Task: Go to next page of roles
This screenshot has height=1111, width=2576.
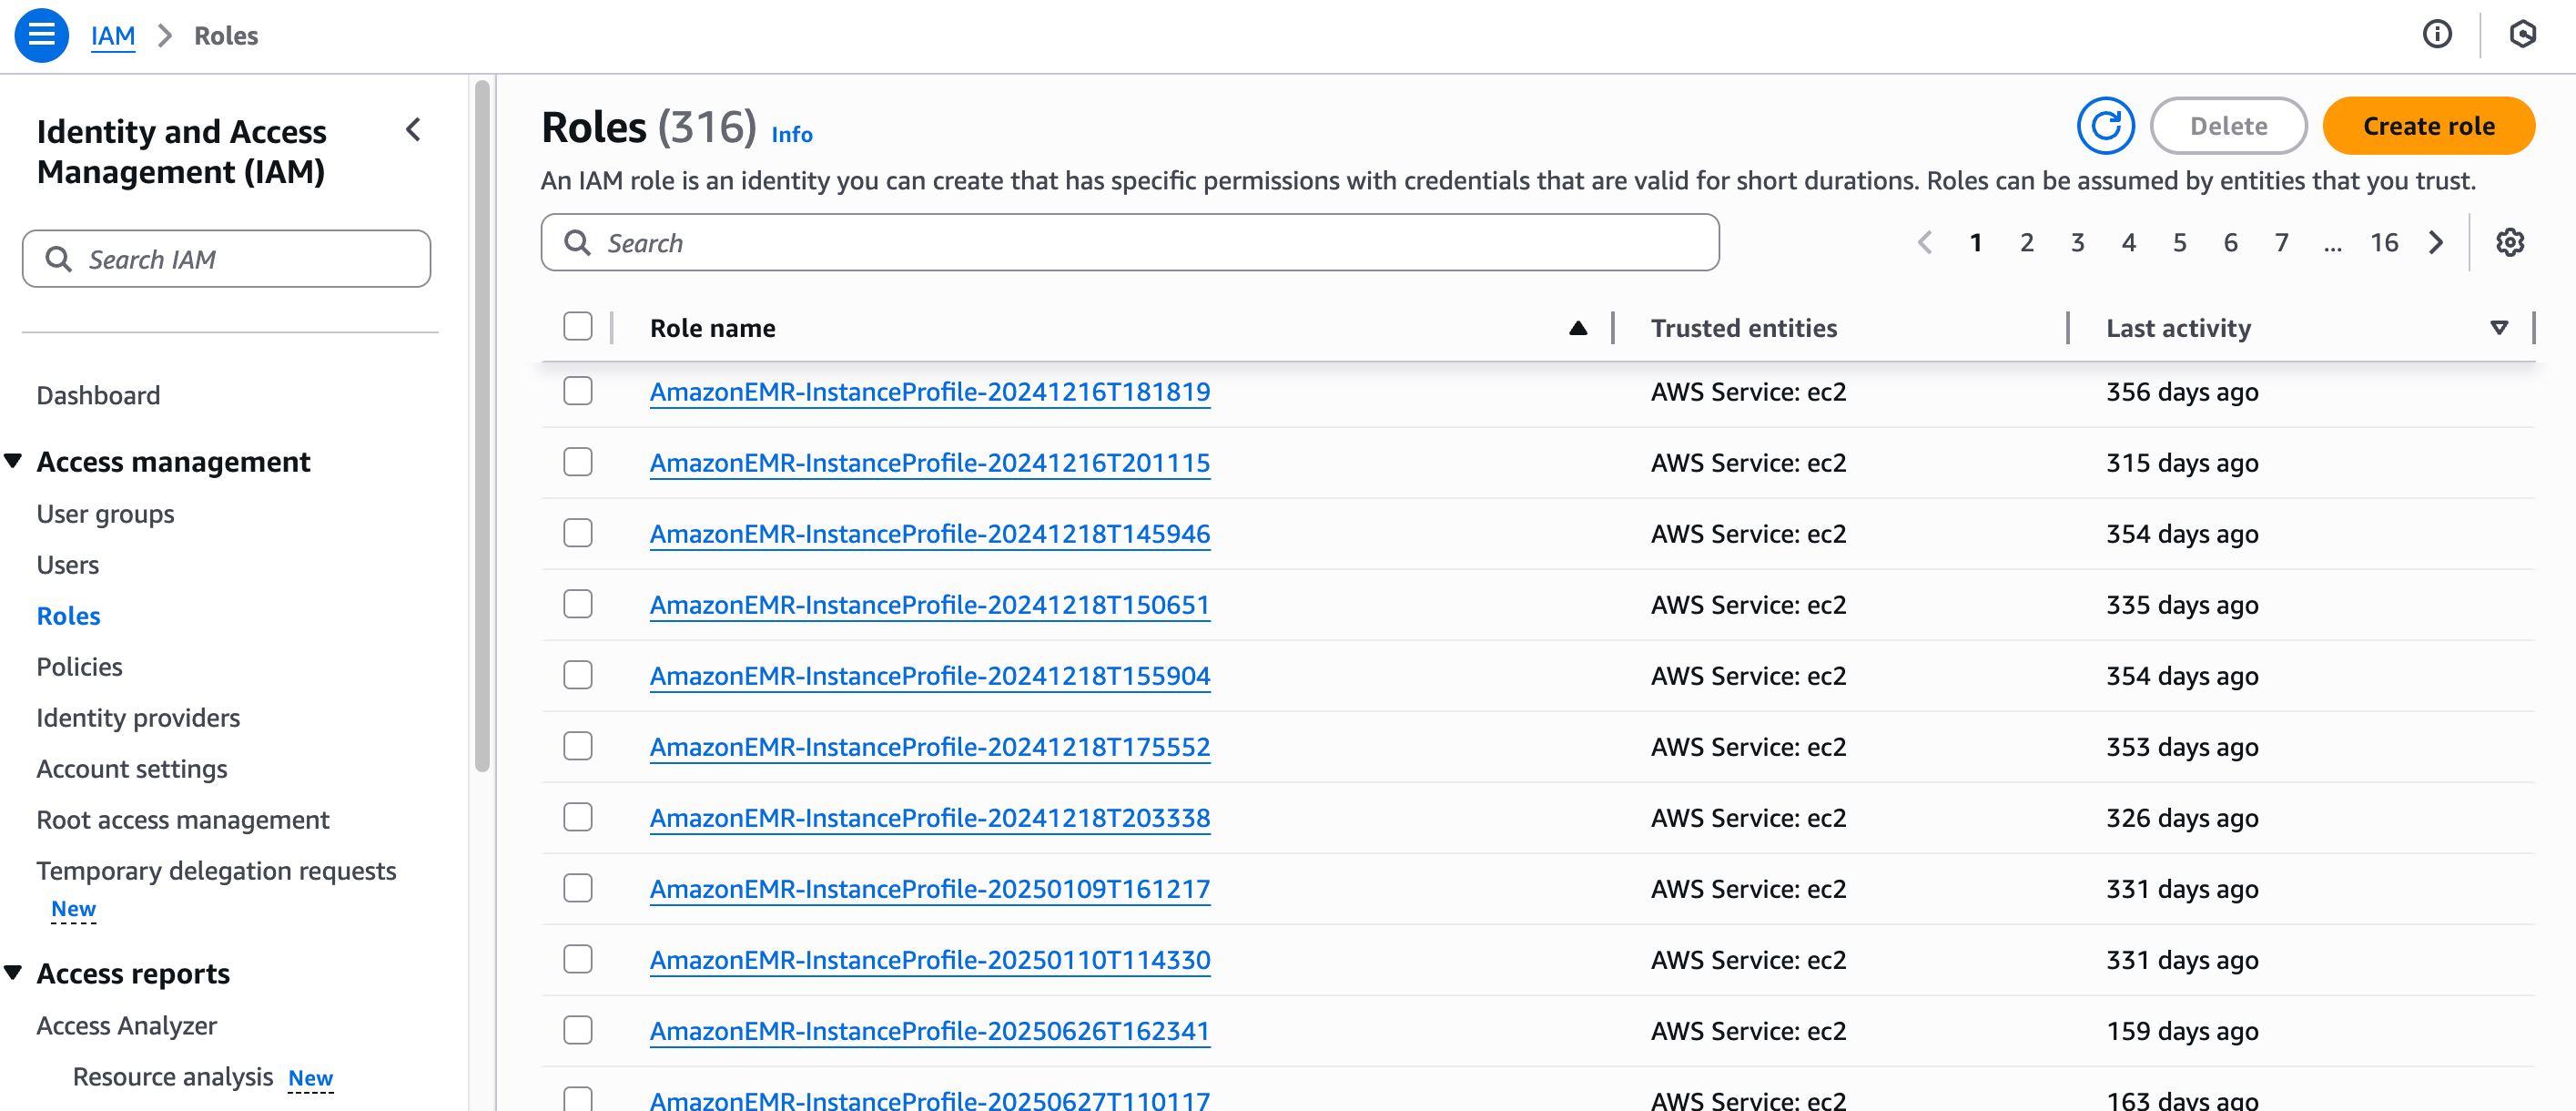Action: [2436, 243]
